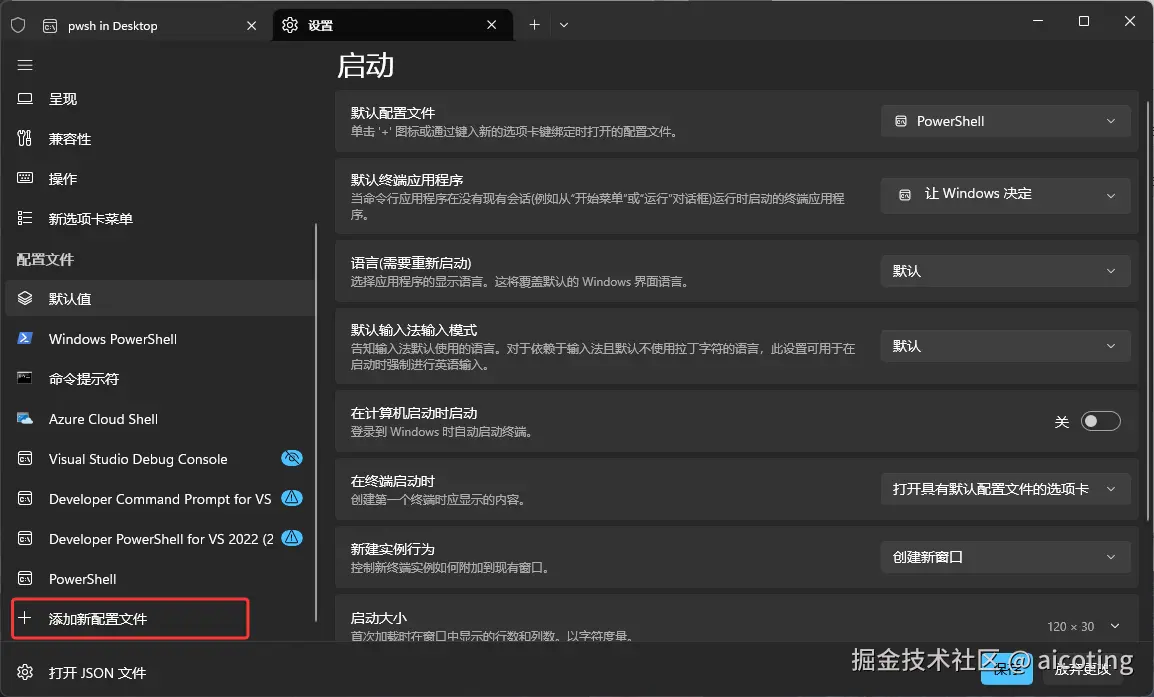1154x697 pixels.
Task: Click the hamburger navigation menu icon
Action: (25, 65)
